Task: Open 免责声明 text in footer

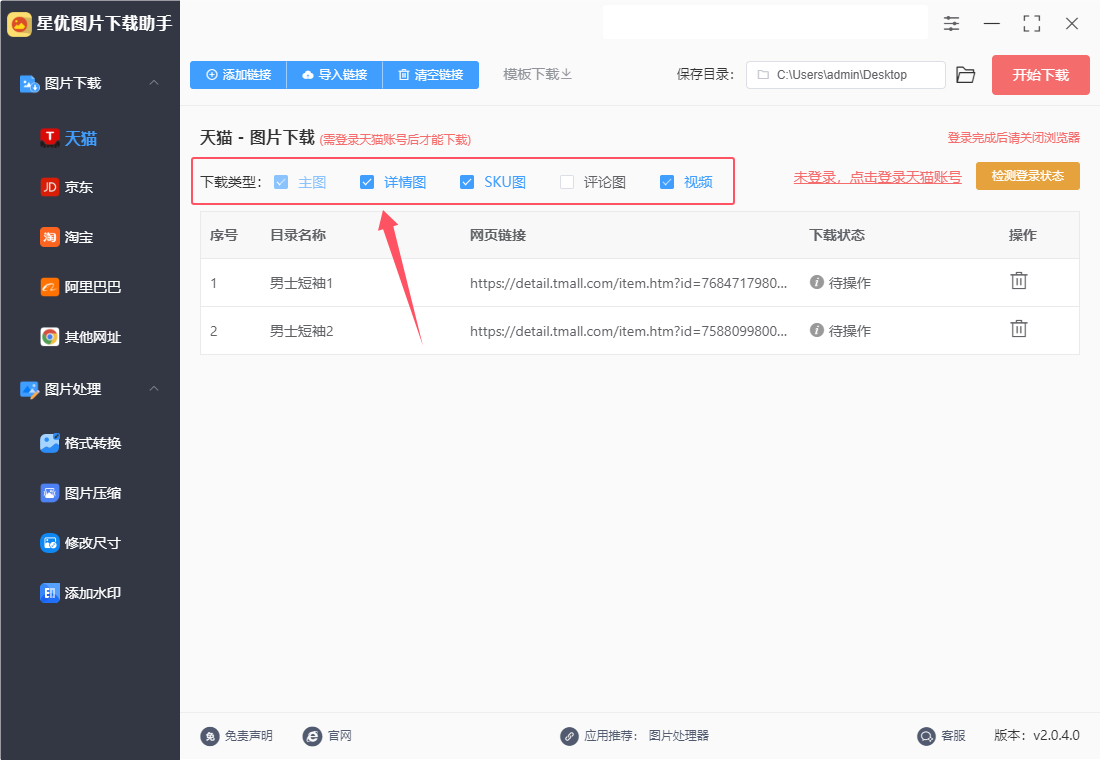Action: [x=248, y=736]
